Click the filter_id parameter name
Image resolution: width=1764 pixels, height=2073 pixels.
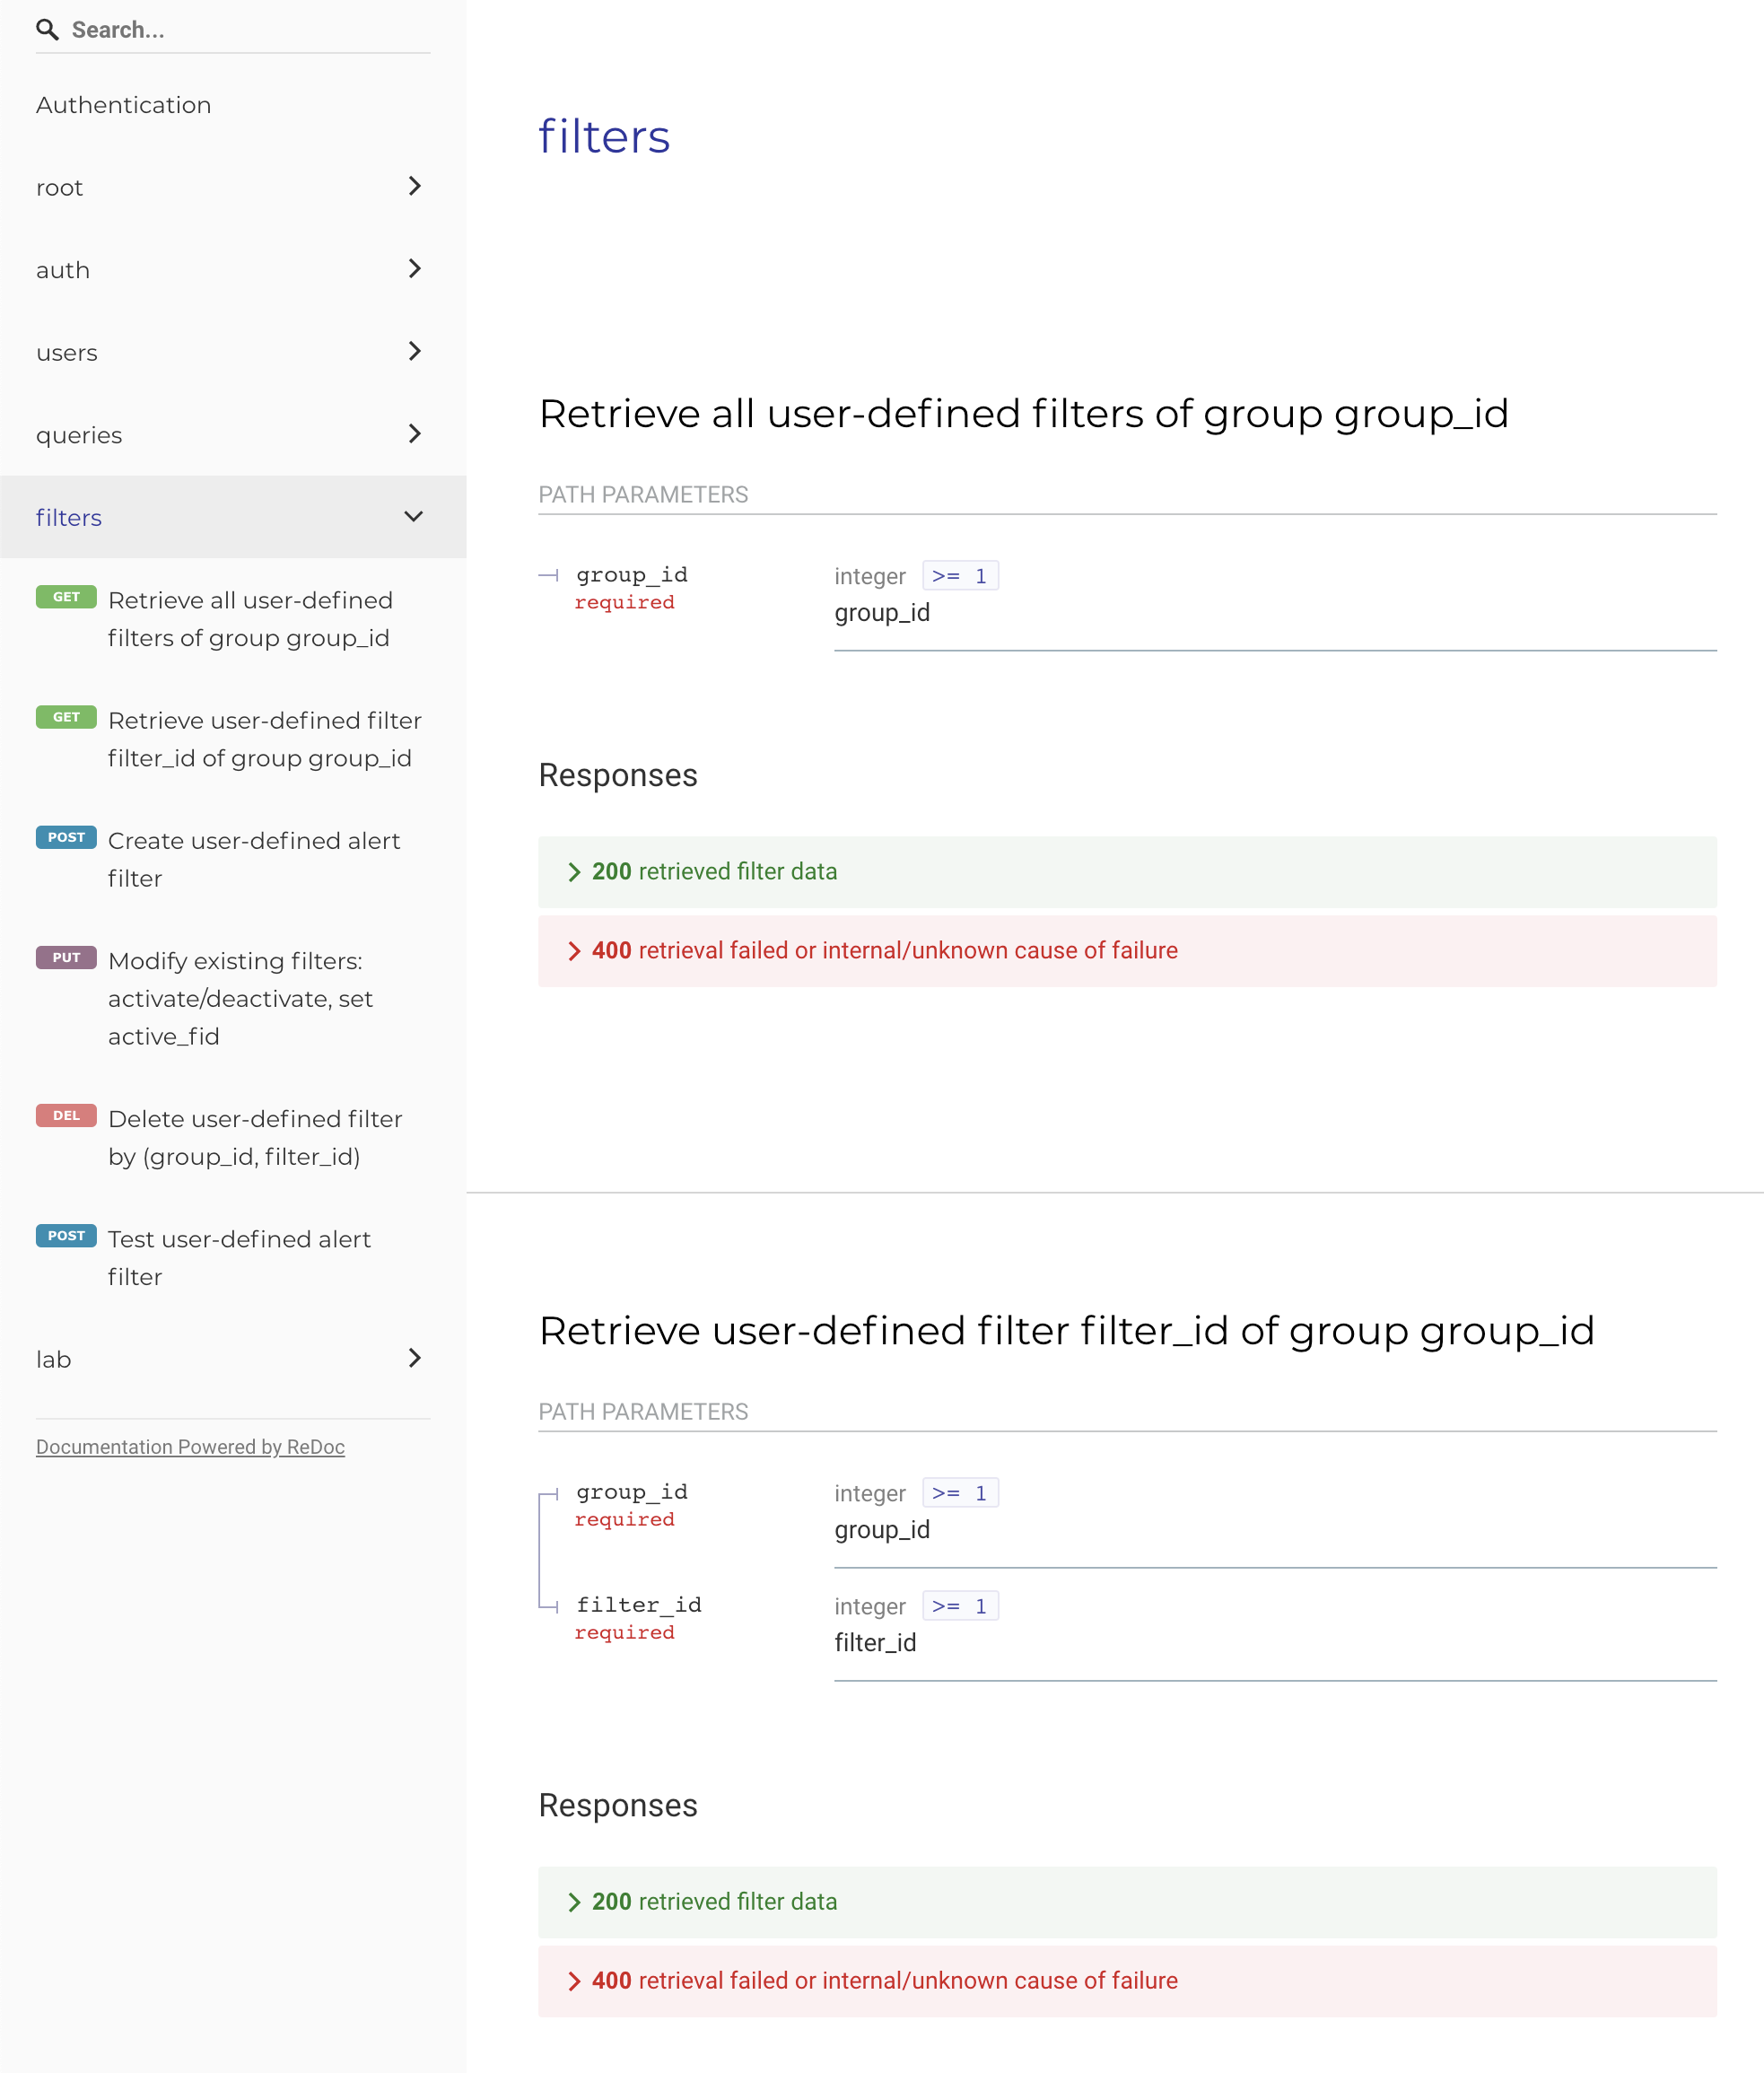pos(639,1605)
